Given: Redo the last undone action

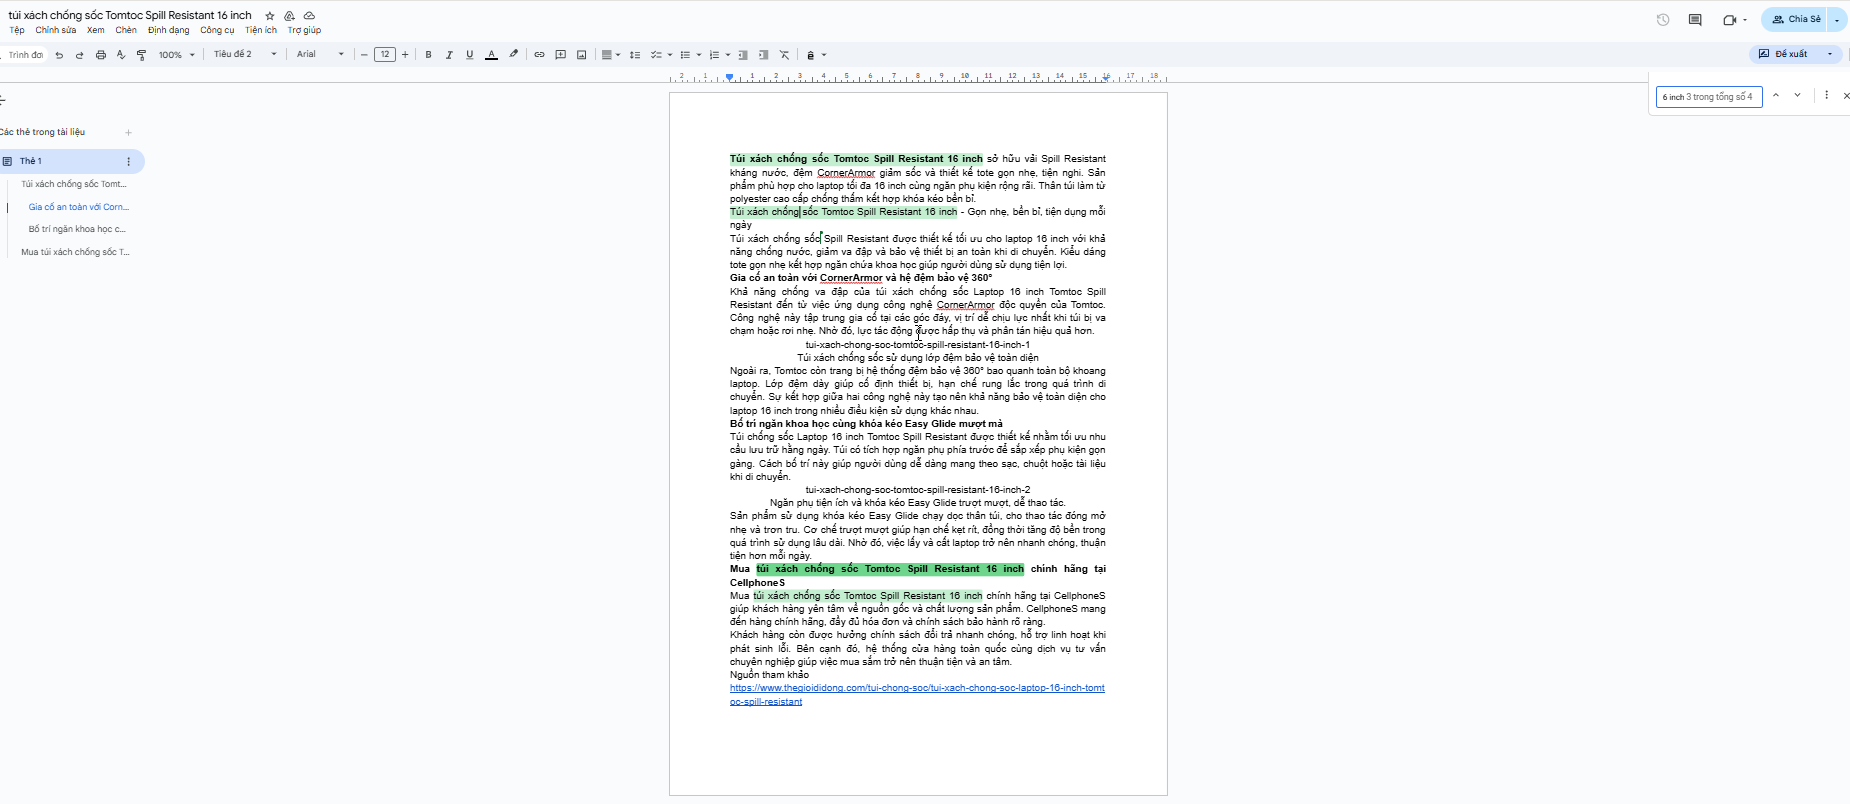Looking at the screenshot, I should (80, 55).
